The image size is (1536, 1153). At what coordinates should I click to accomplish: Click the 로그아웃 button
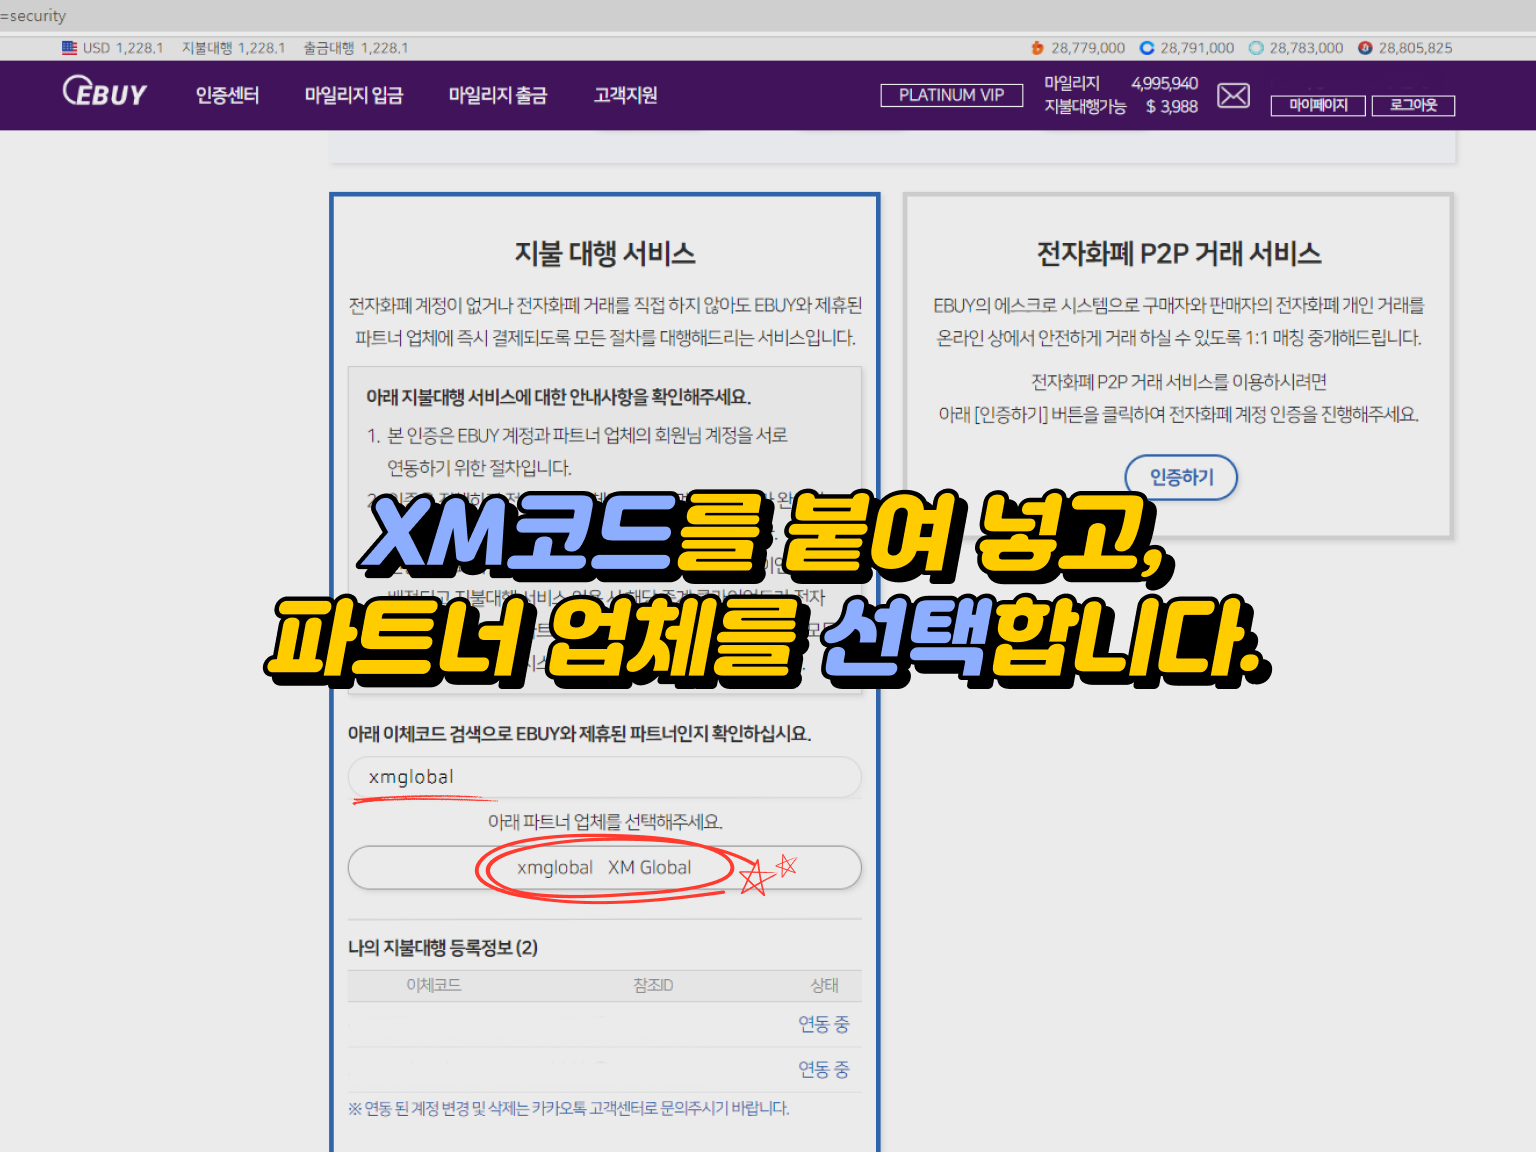(1412, 105)
